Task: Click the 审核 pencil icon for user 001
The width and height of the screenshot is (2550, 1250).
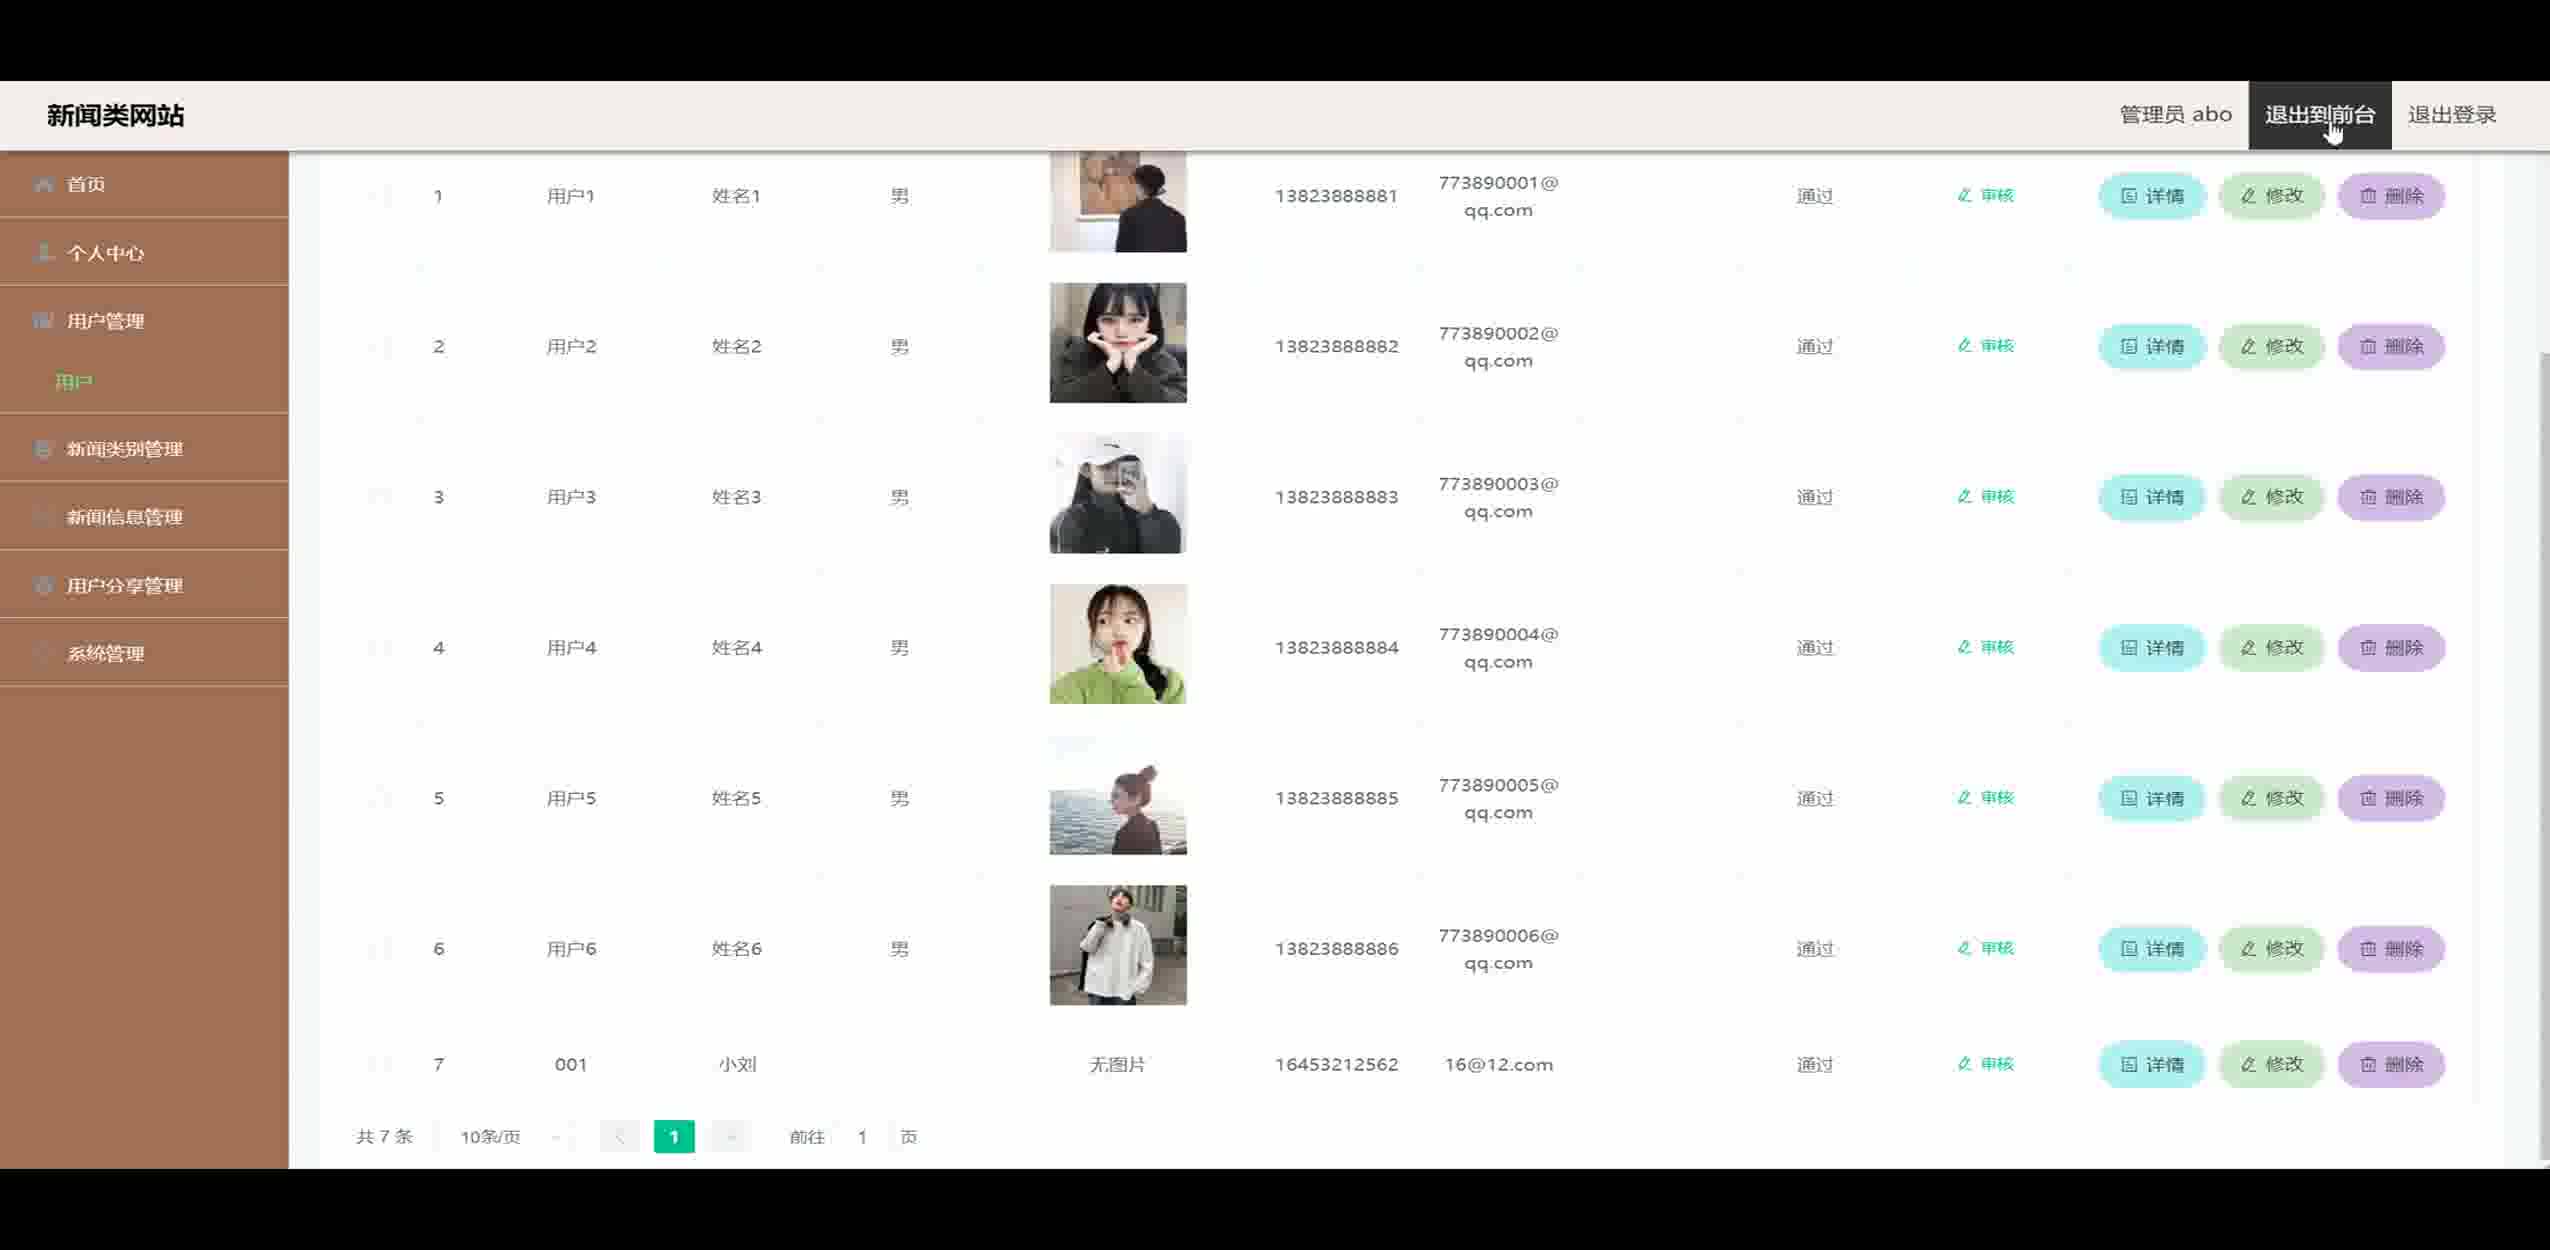Action: (x=1964, y=1064)
